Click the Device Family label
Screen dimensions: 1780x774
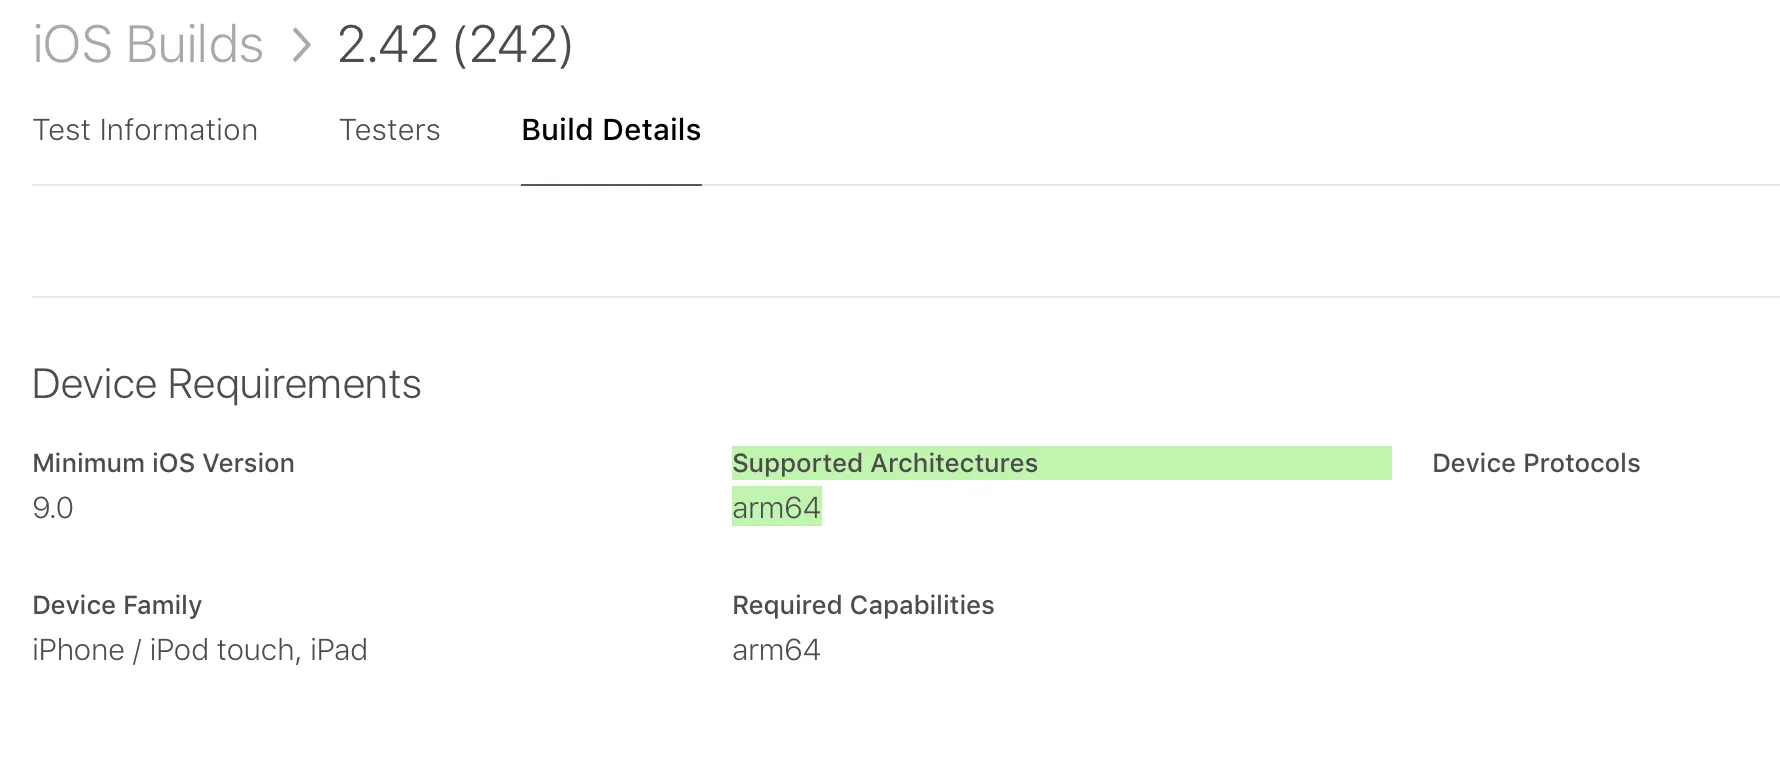[117, 605]
